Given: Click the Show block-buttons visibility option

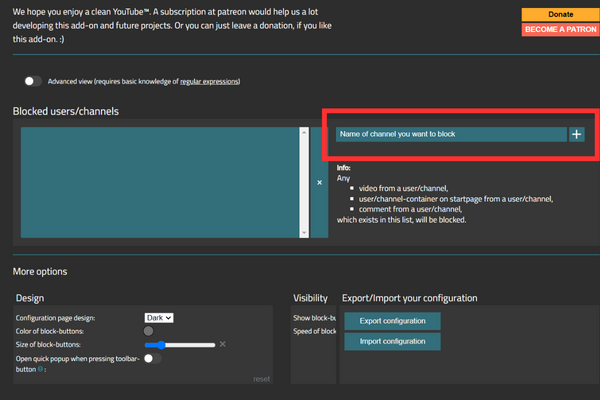Looking at the screenshot, I should (305, 317).
